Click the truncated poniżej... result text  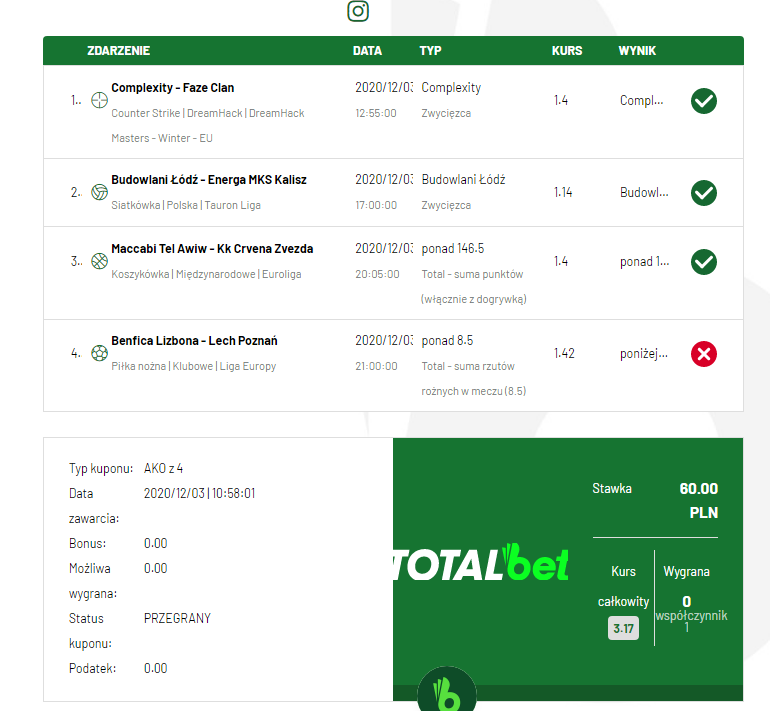[643, 354]
